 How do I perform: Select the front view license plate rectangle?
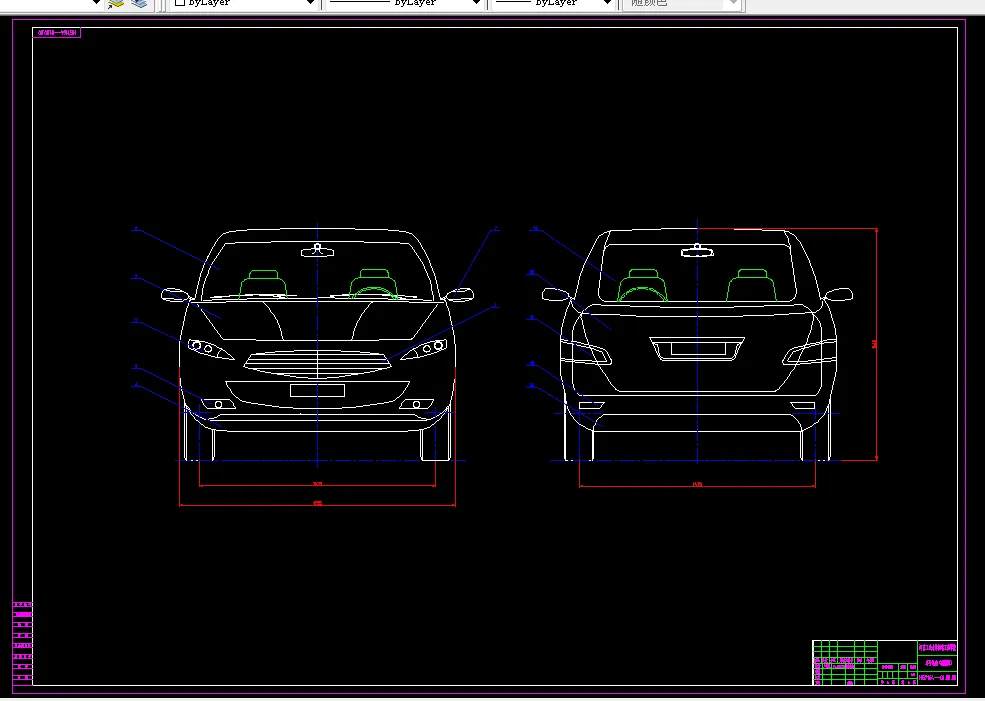click(x=317, y=391)
